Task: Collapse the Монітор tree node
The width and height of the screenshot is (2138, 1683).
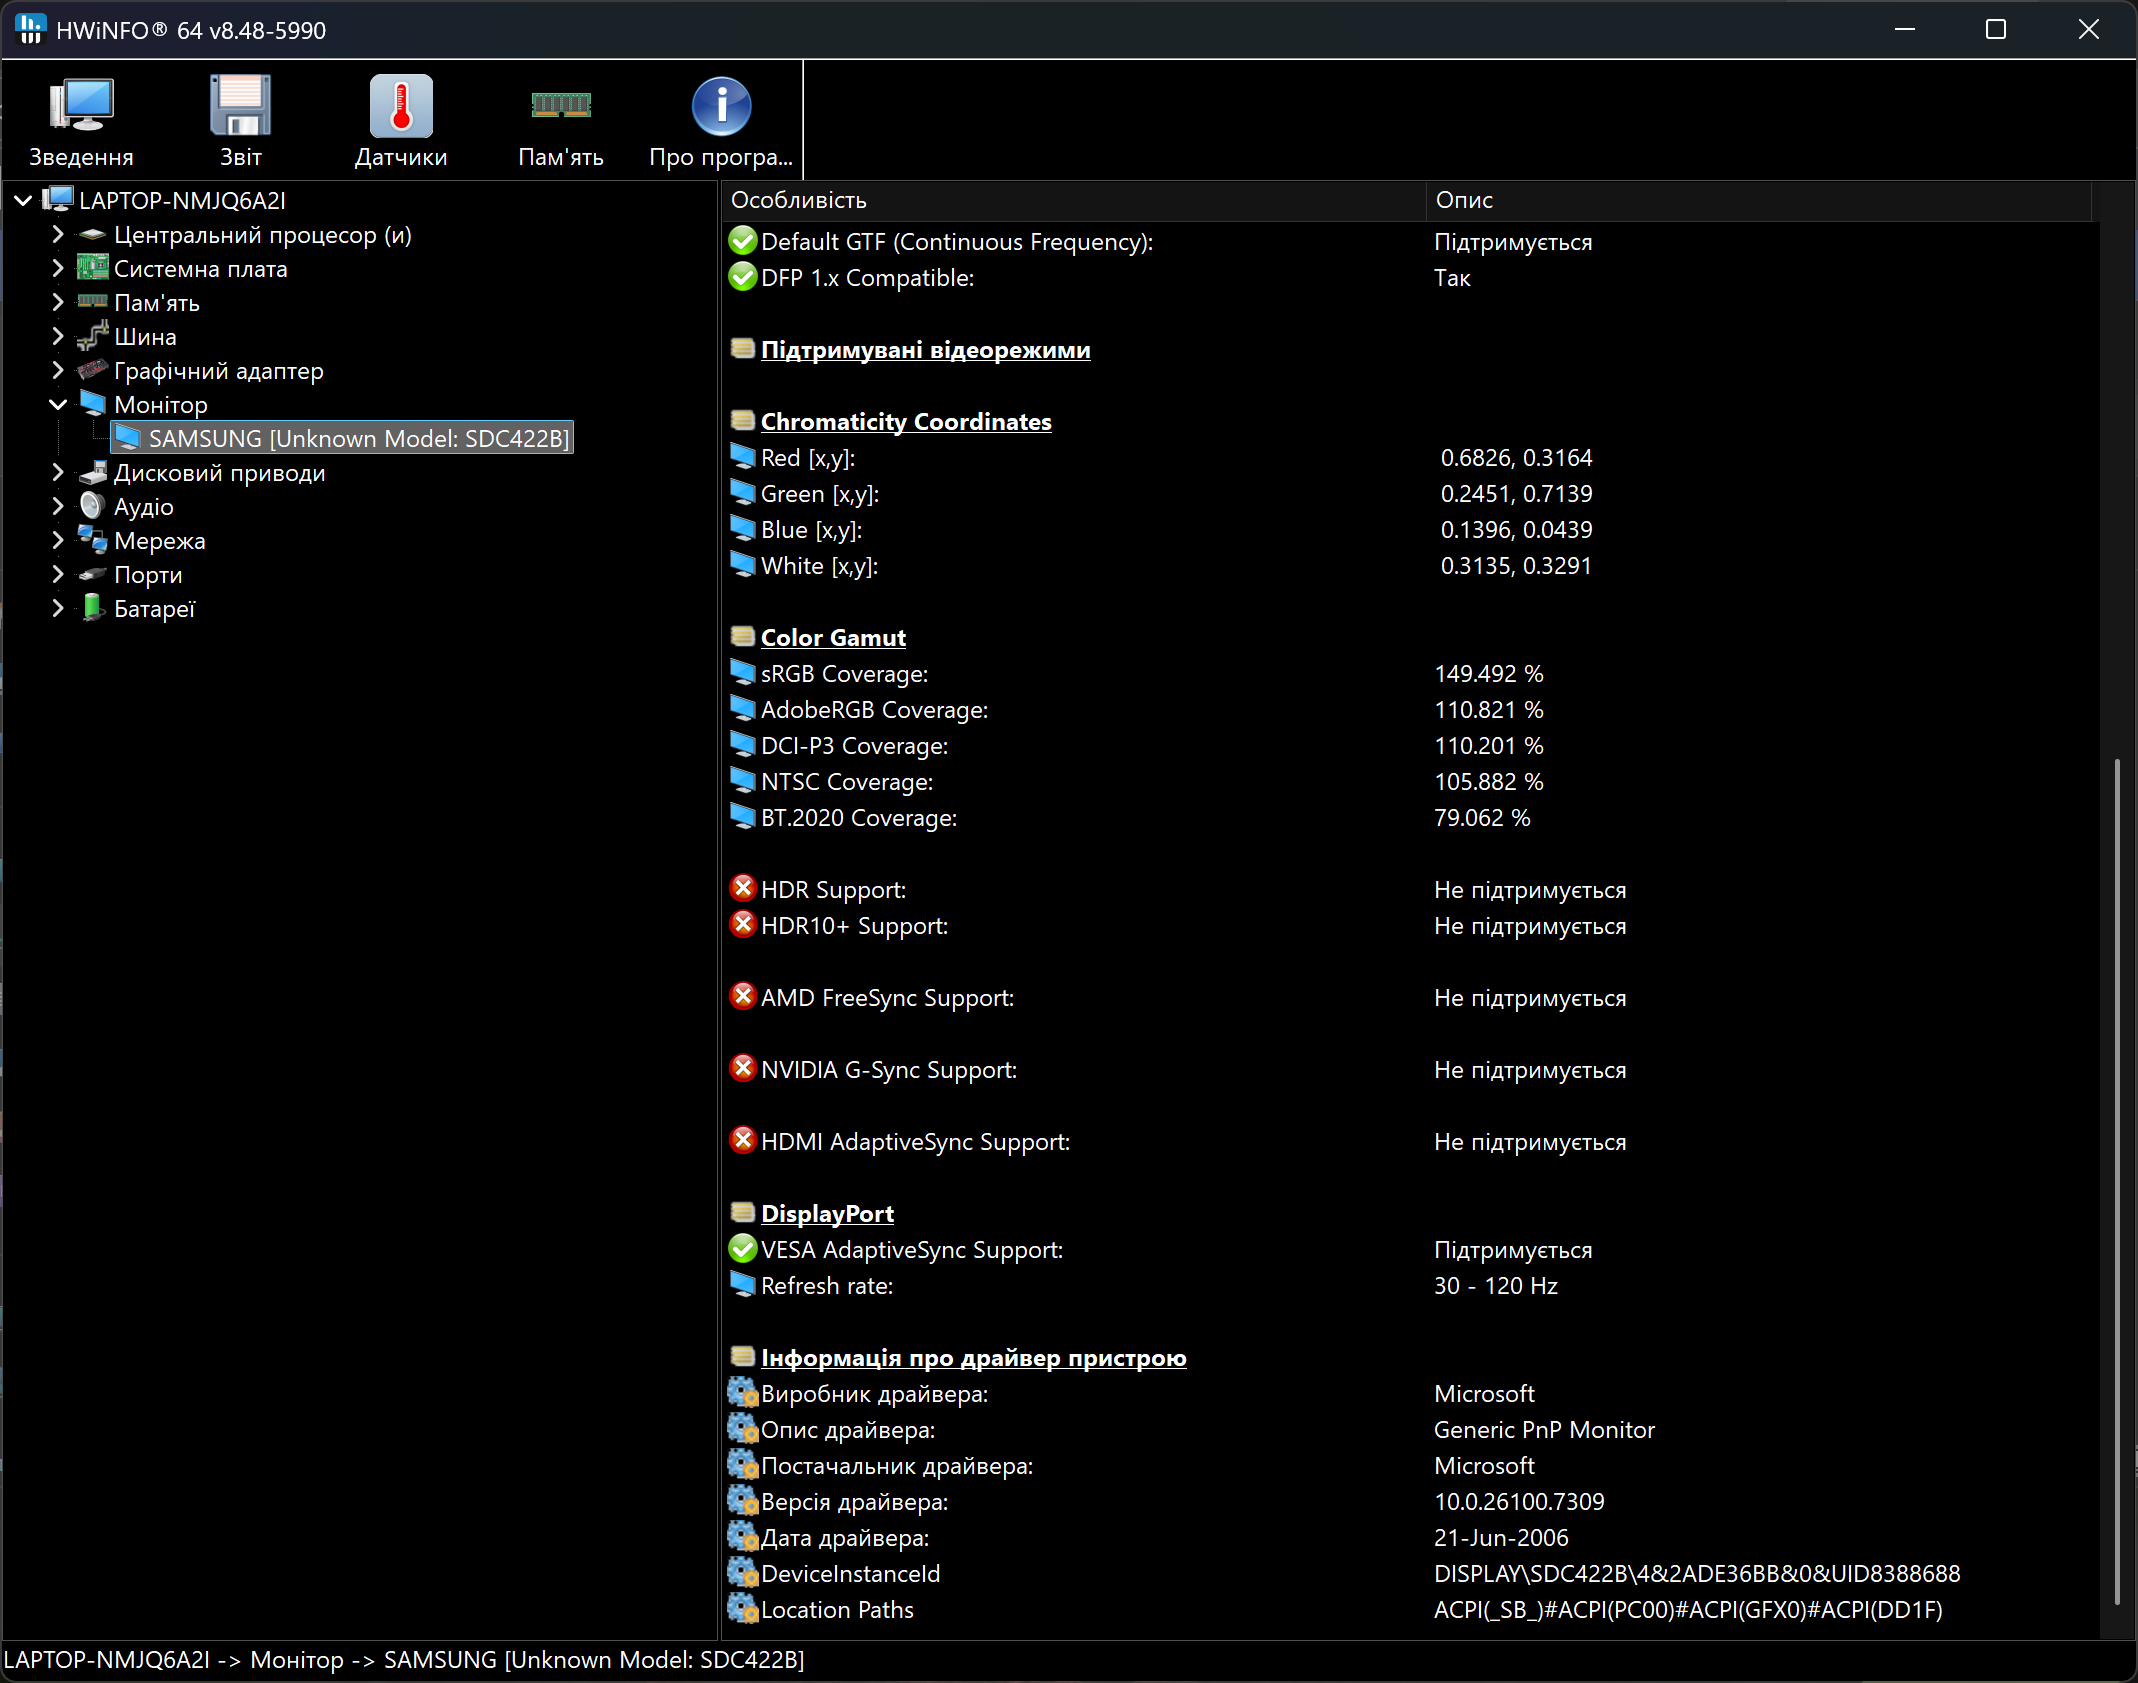Action: coord(58,405)
